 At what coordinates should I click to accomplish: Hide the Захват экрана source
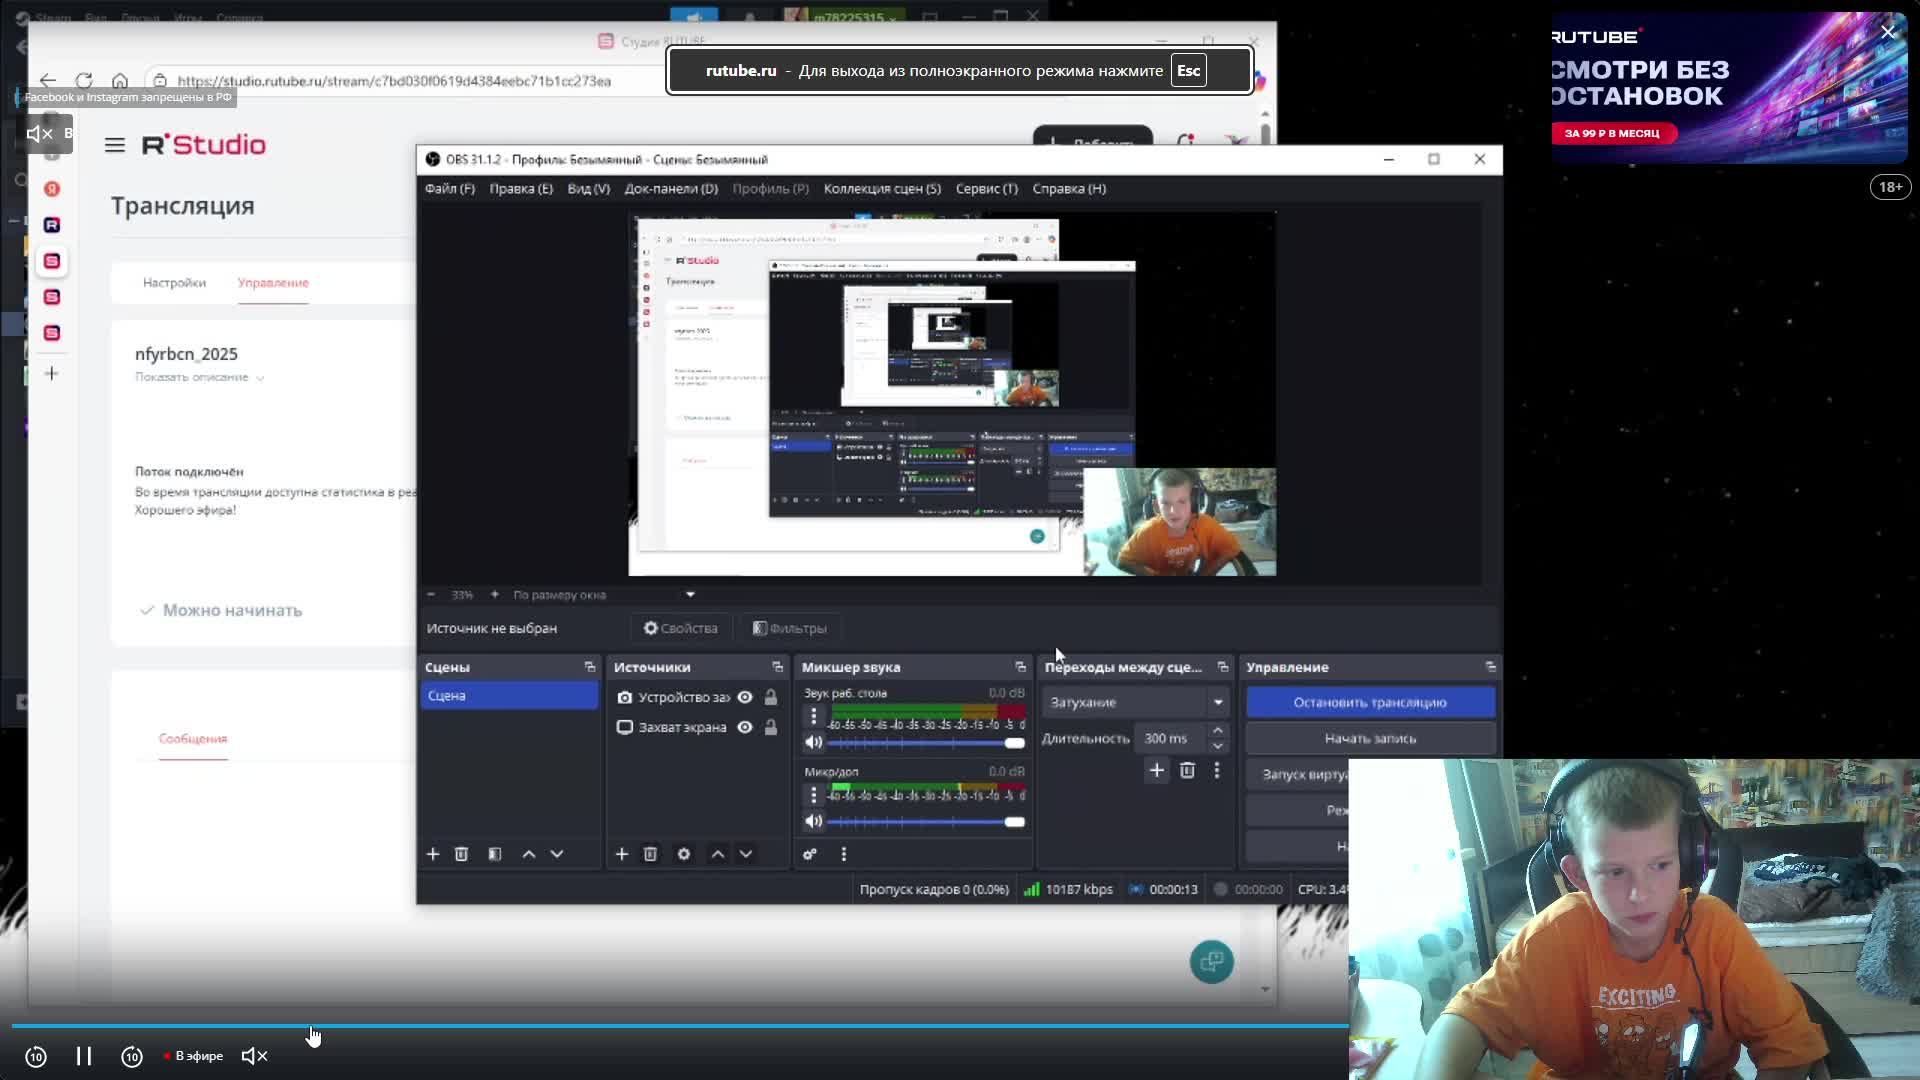coord(745,727)
